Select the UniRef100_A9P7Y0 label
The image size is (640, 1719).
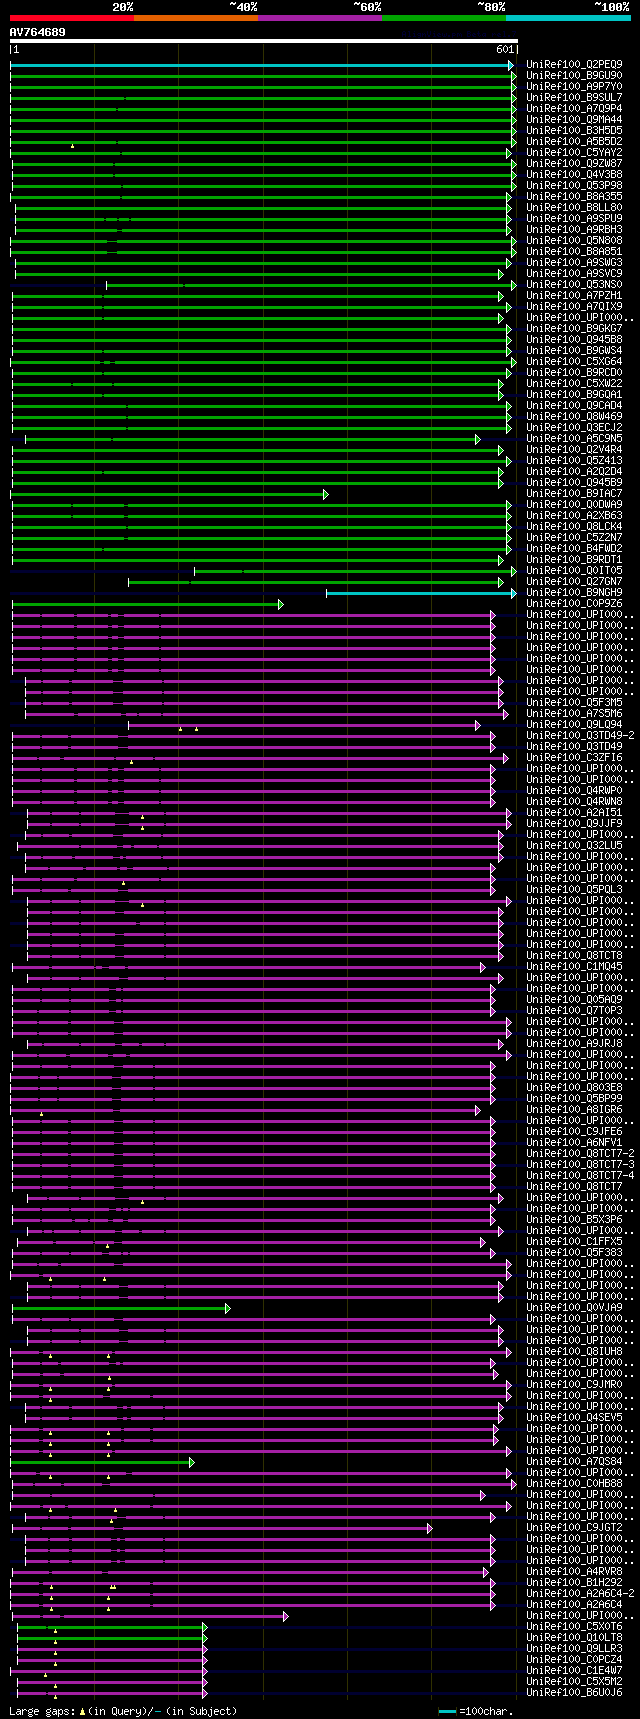click(x=574, y=86)
